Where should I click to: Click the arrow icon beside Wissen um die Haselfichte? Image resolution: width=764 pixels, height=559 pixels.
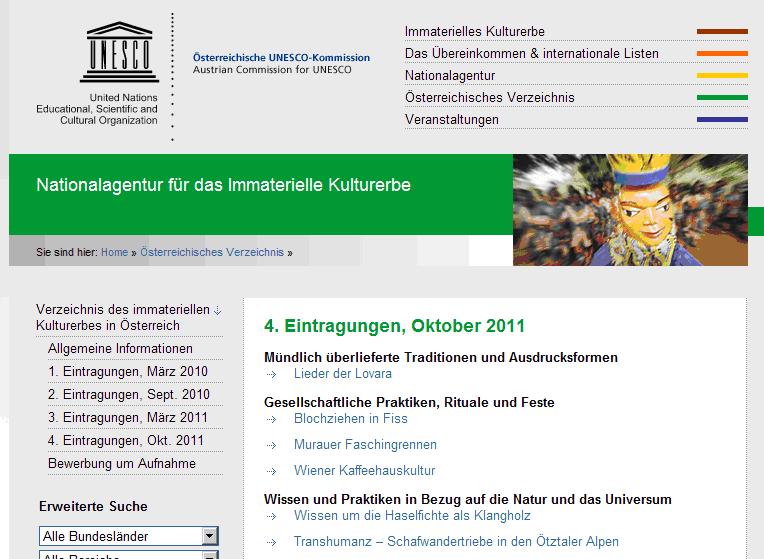pyautogui.click(x=271, y=516)
